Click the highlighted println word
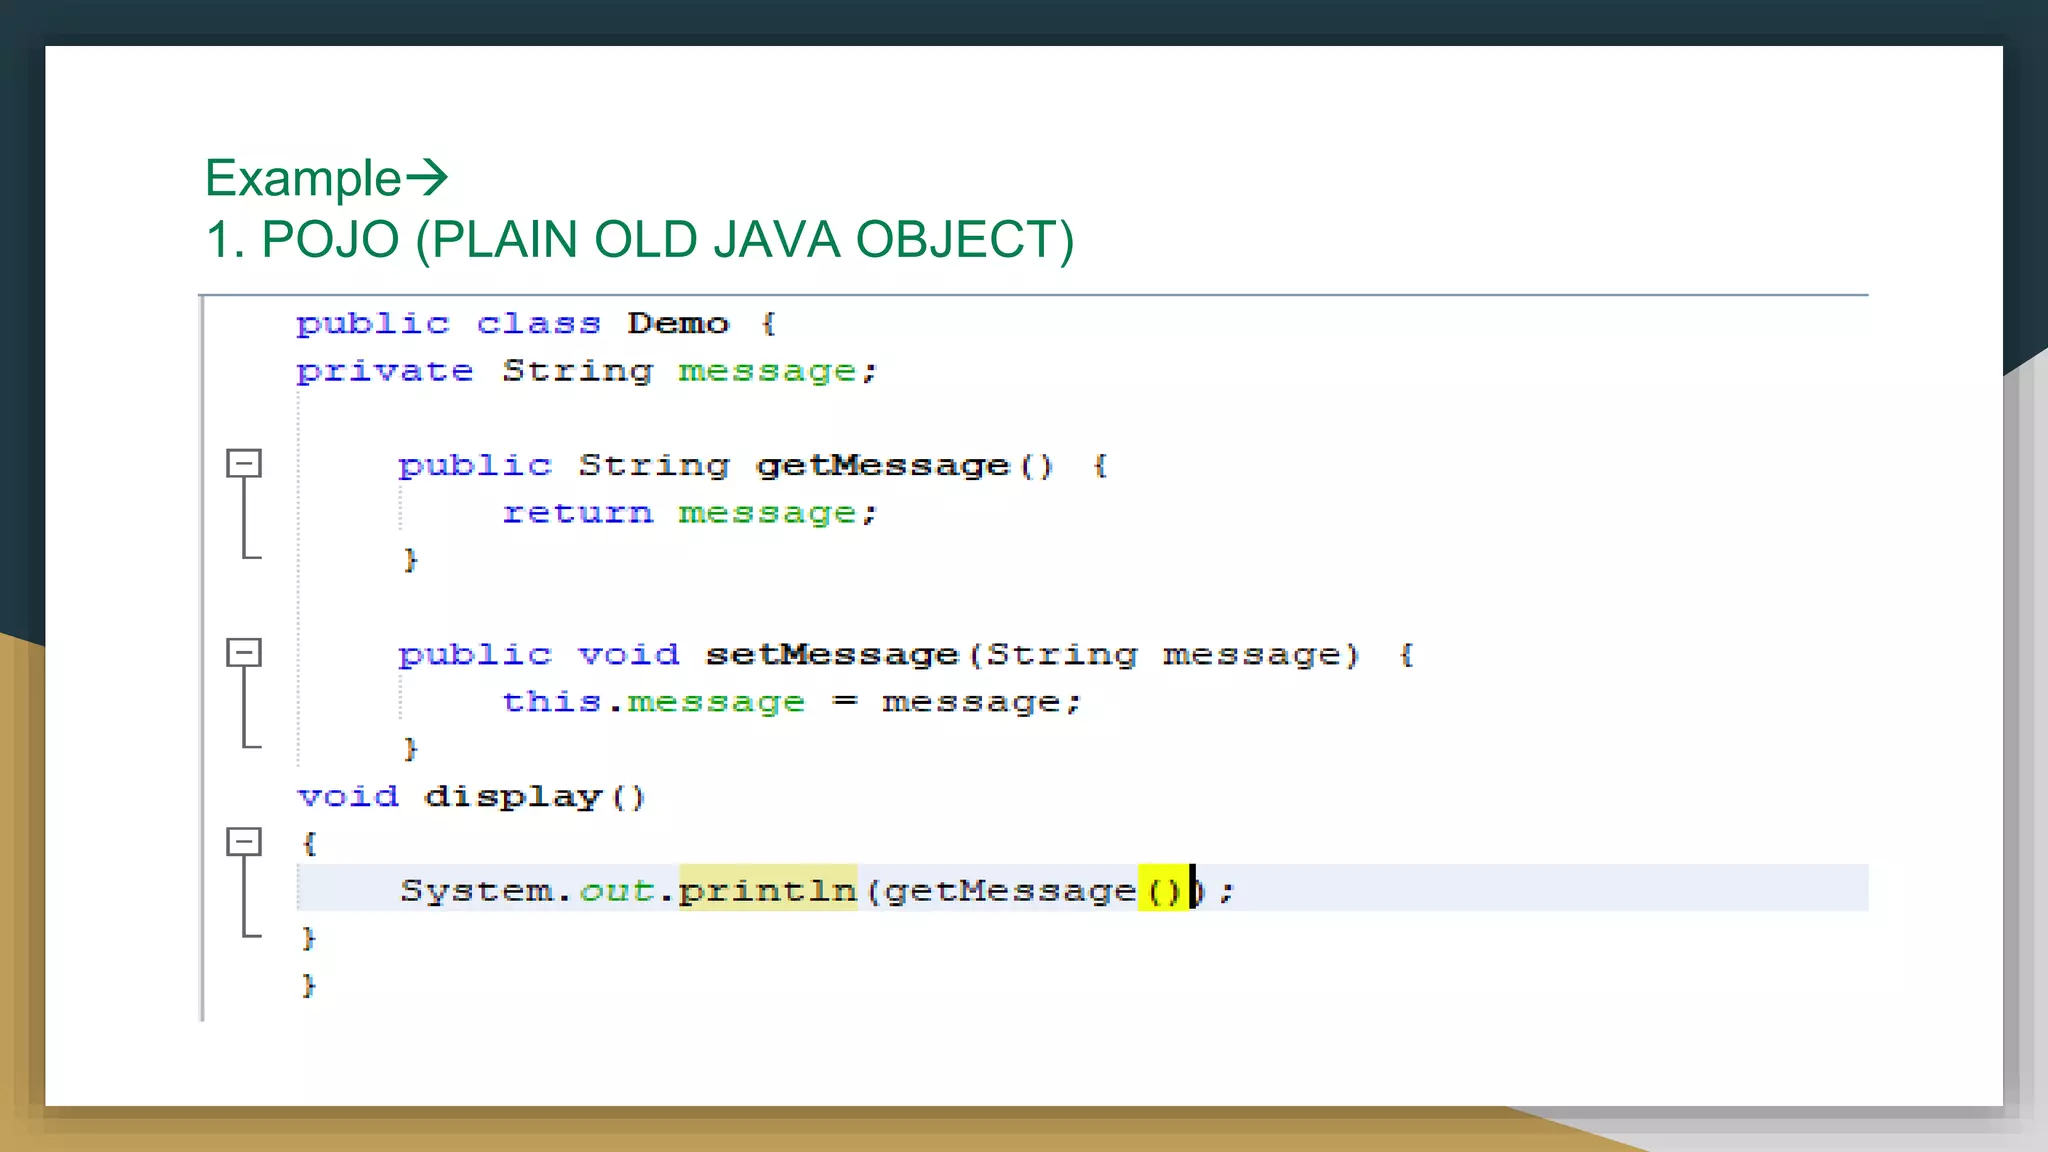Viewport: 2048px width, 1152px height. pyautogui.click(x=767, y=889)
